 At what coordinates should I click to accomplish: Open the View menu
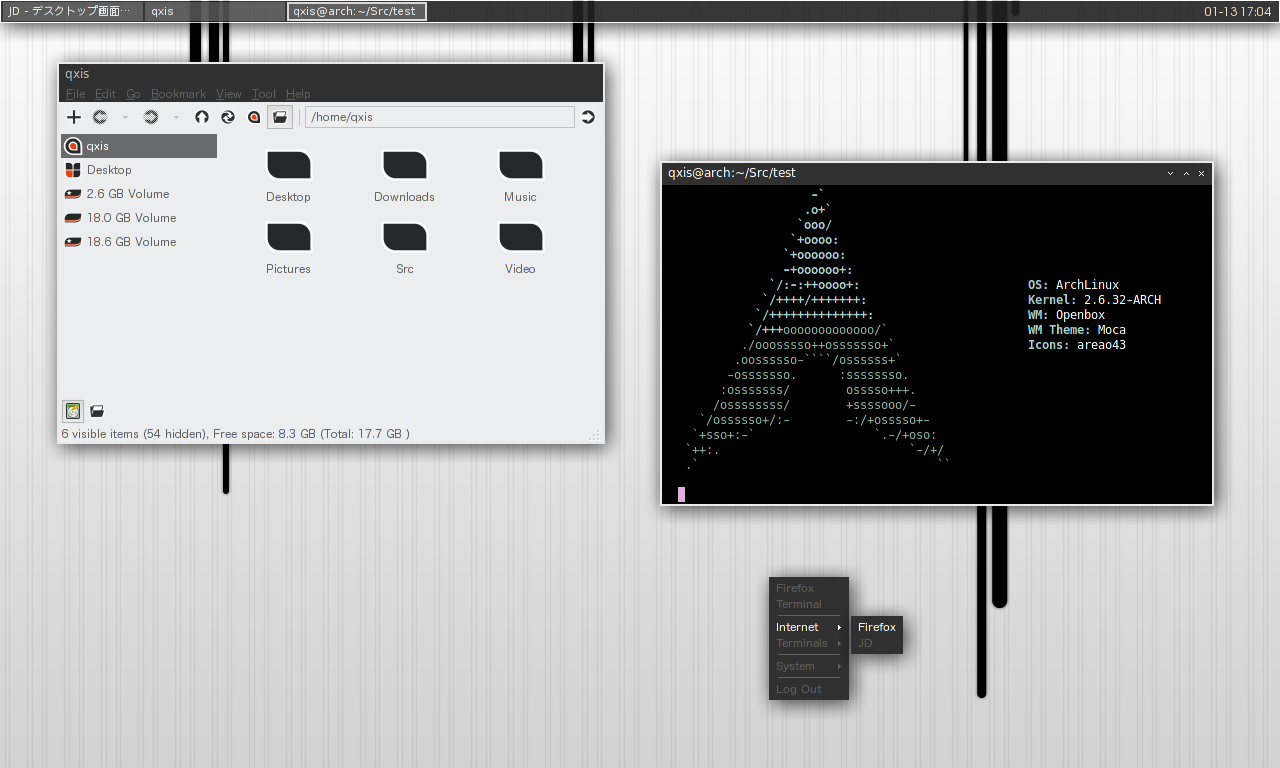(229, 94)
